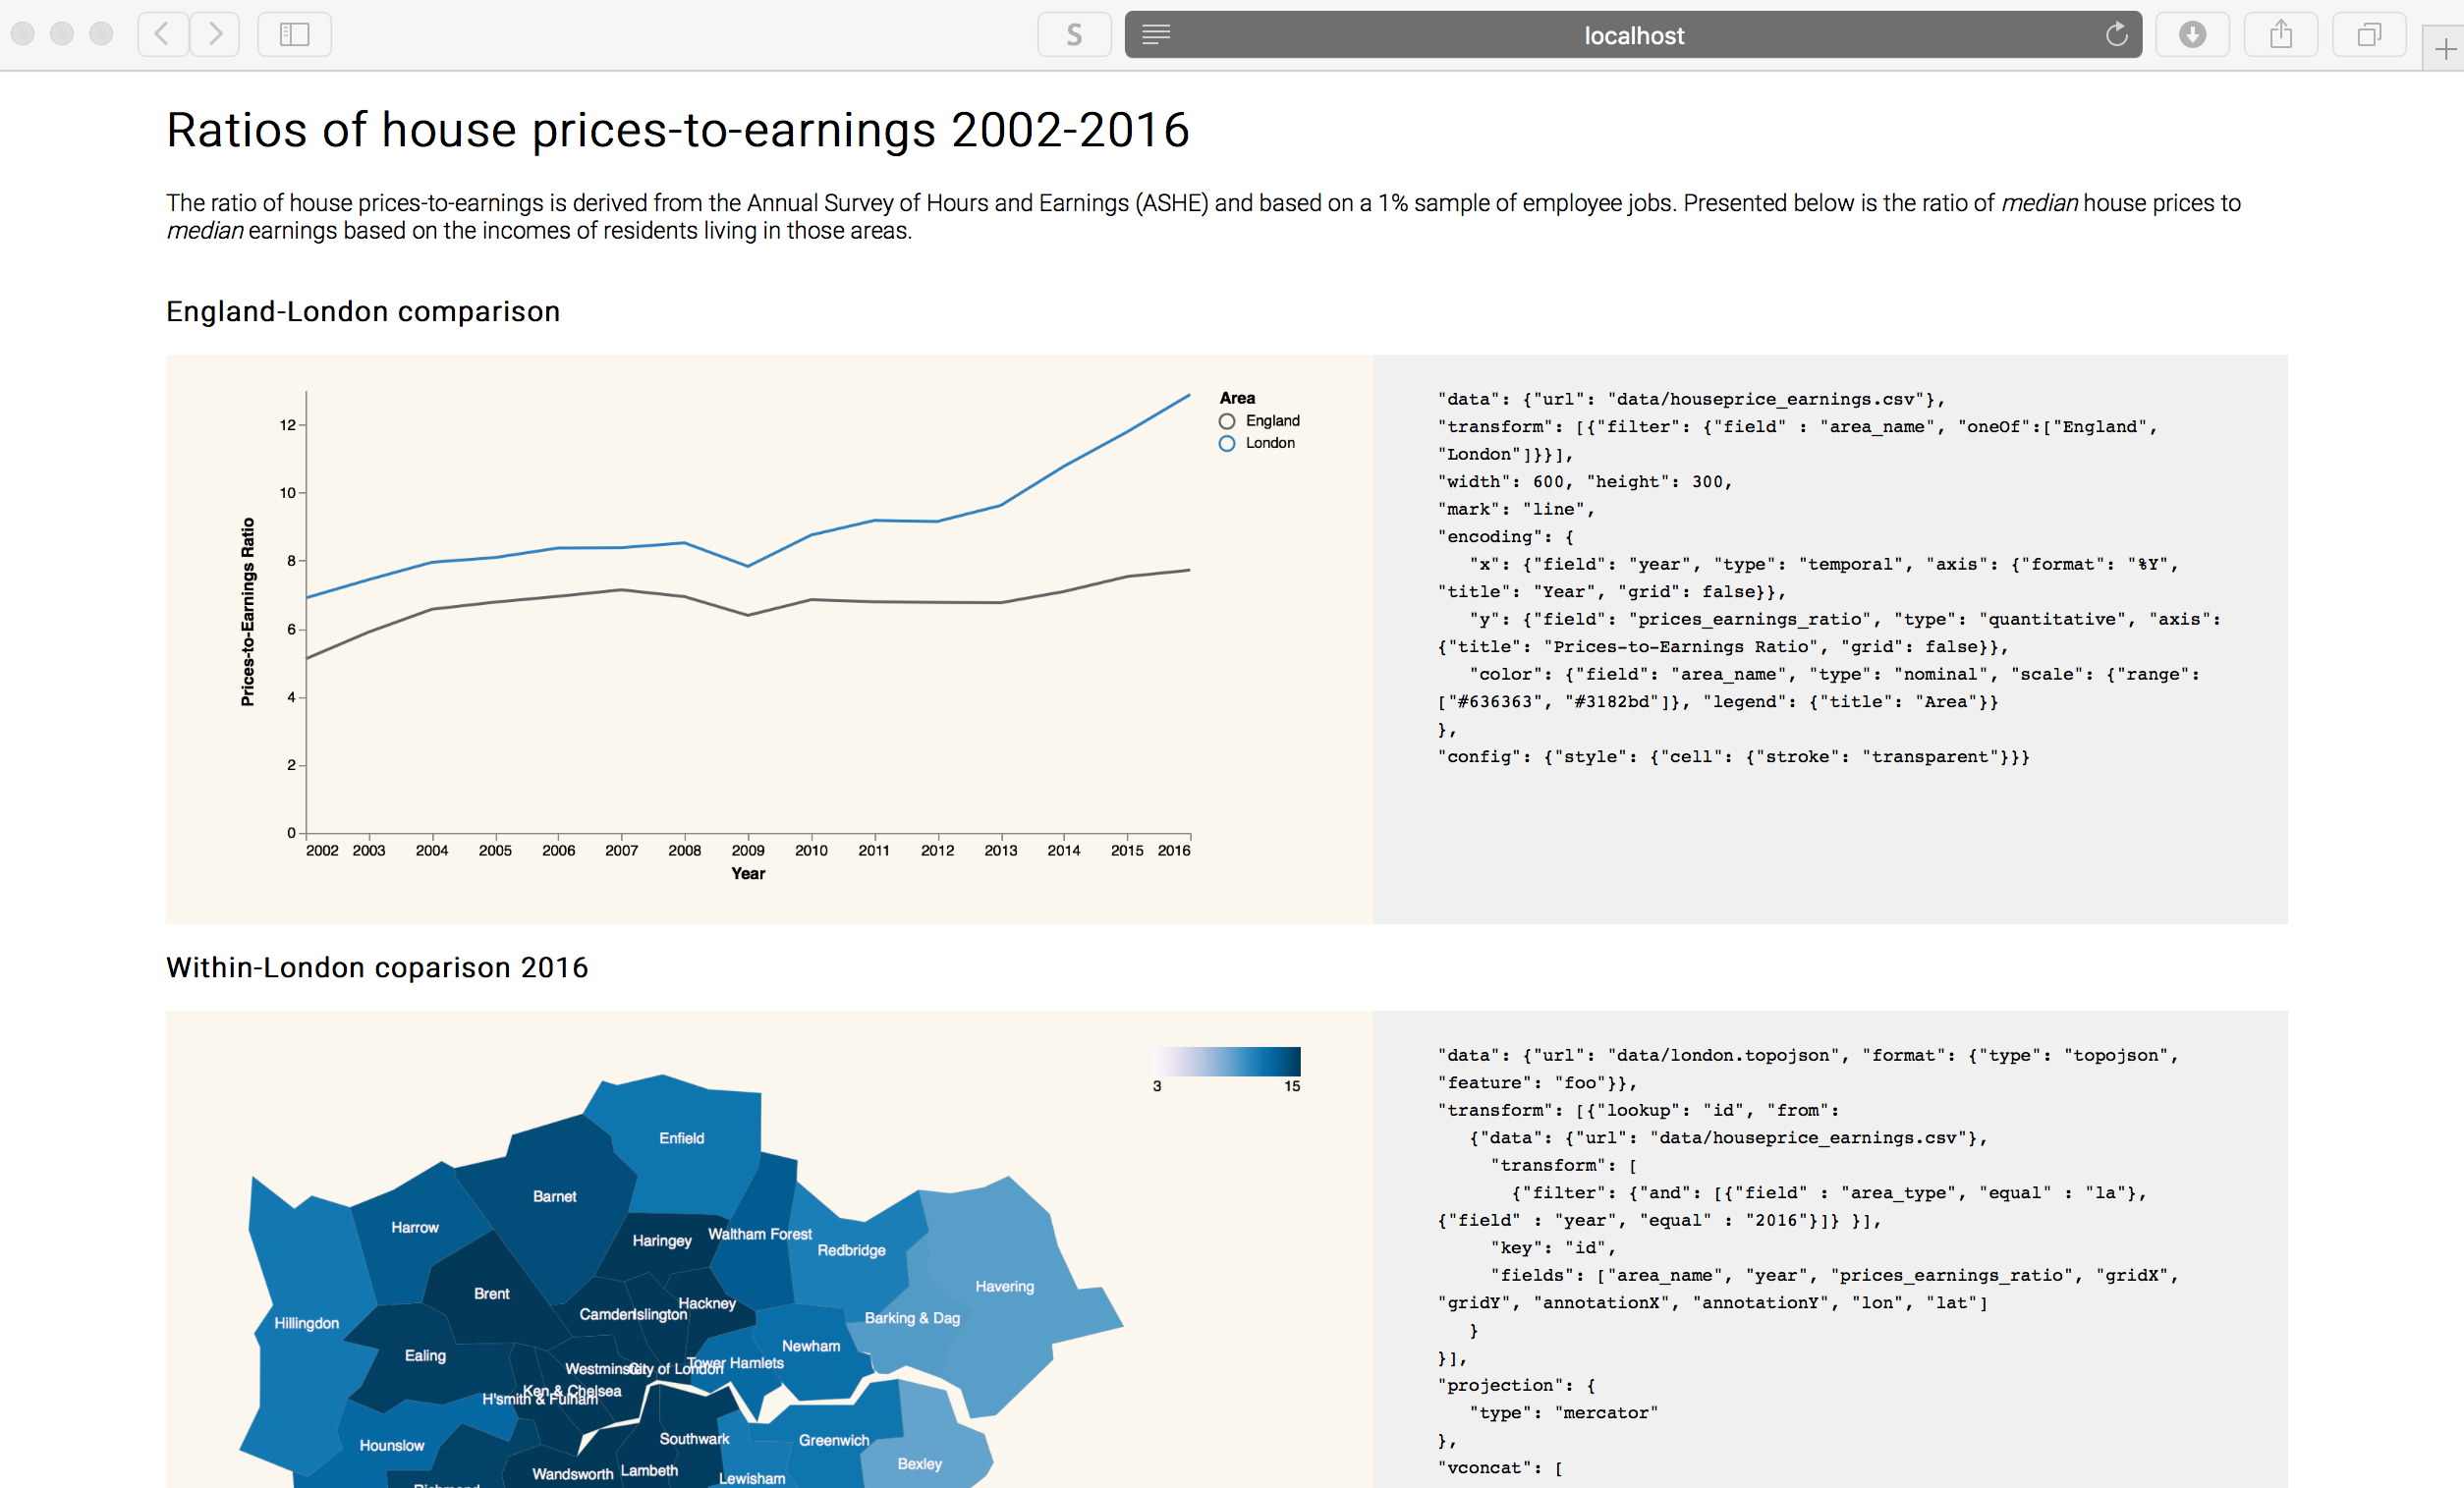Select the Barking & Dag label
The width and height of the screenshot is (2464, 1488).
point(912,1318)
